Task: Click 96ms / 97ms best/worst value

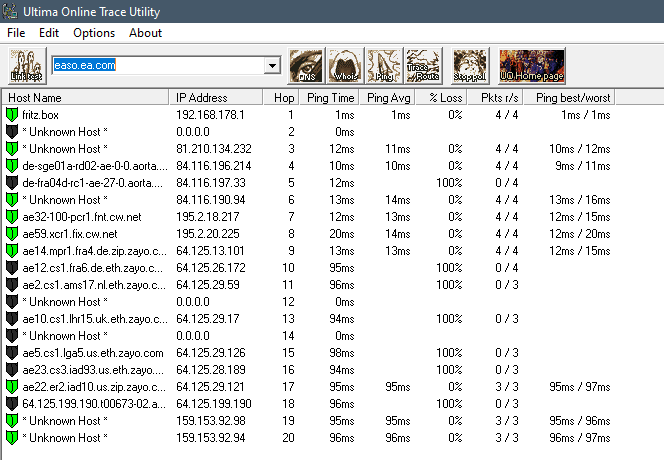Action: tap(580, 438)
